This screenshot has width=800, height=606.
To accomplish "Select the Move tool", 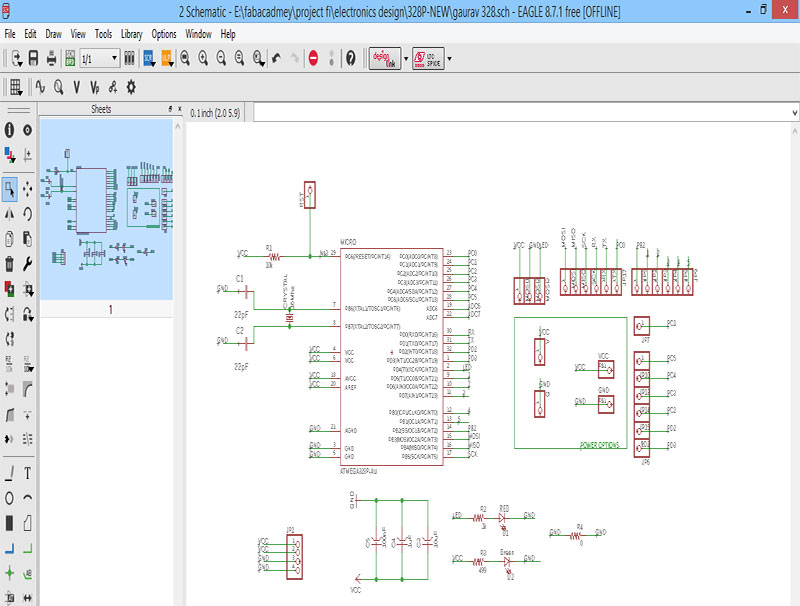I will pos(27,187).
